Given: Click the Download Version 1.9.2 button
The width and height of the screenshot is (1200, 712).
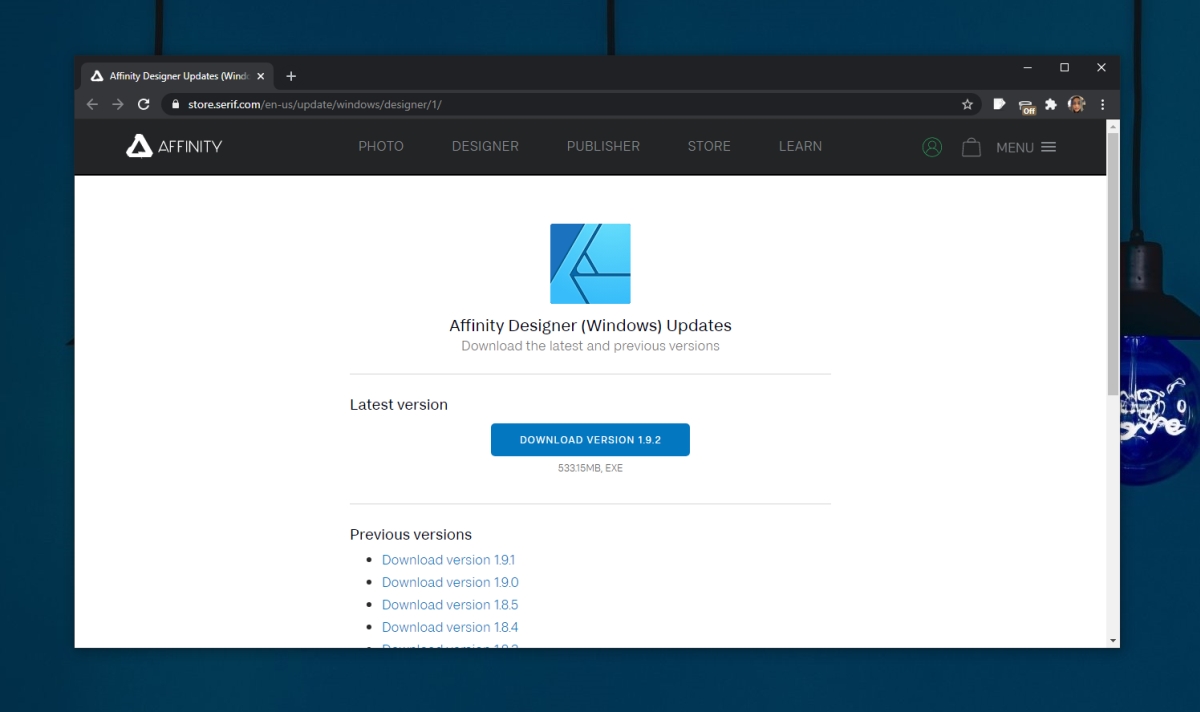Looking at the screenshot, I should tap(590, 440).
